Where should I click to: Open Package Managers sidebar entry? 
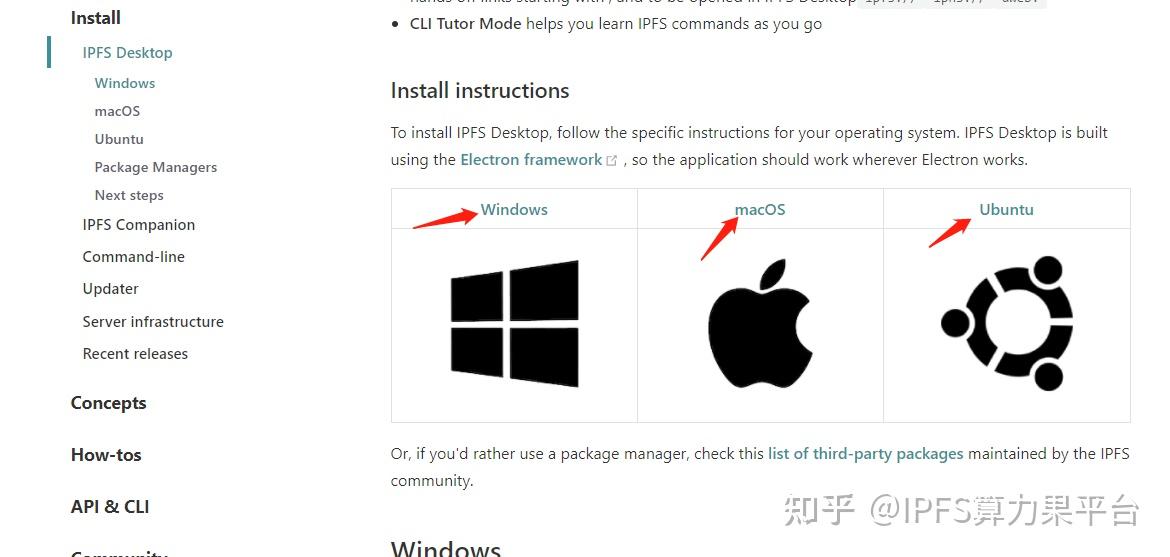click(155, 167)
